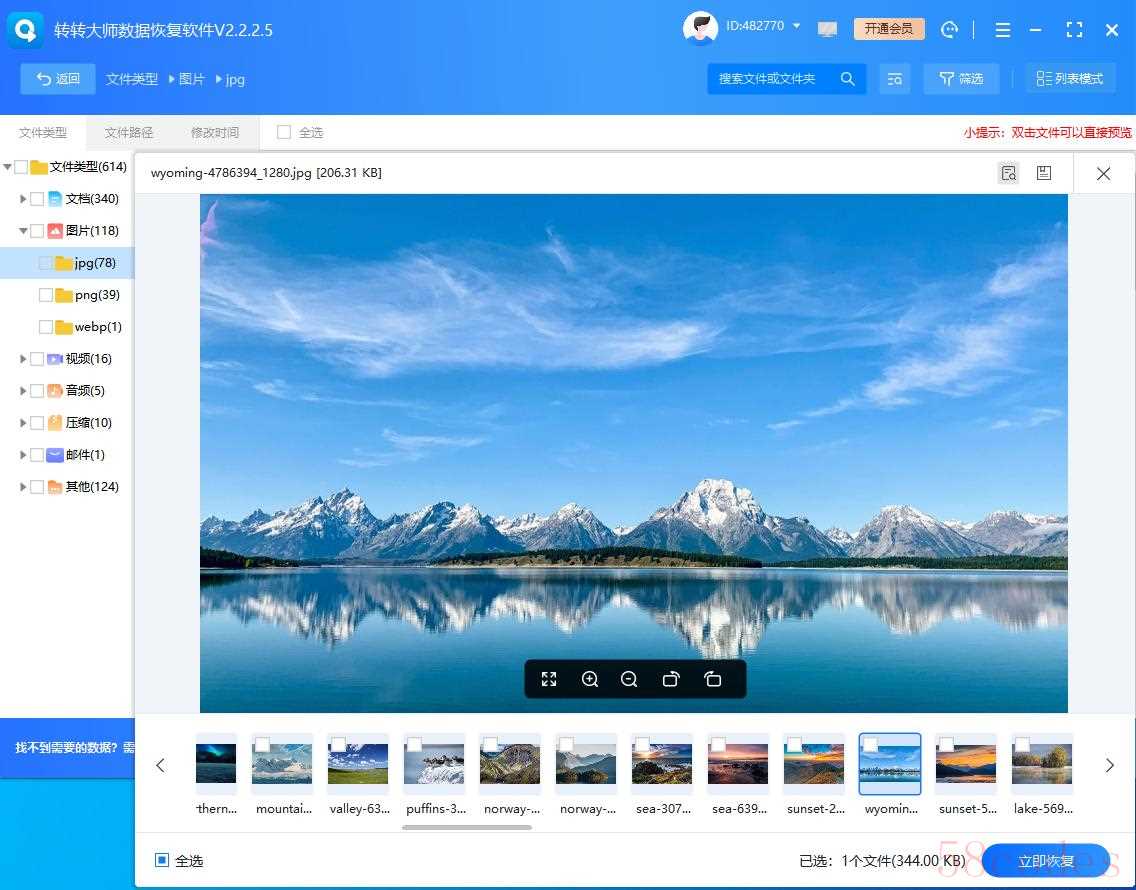Open the account ID dropdown arrow

click(797, 26)
